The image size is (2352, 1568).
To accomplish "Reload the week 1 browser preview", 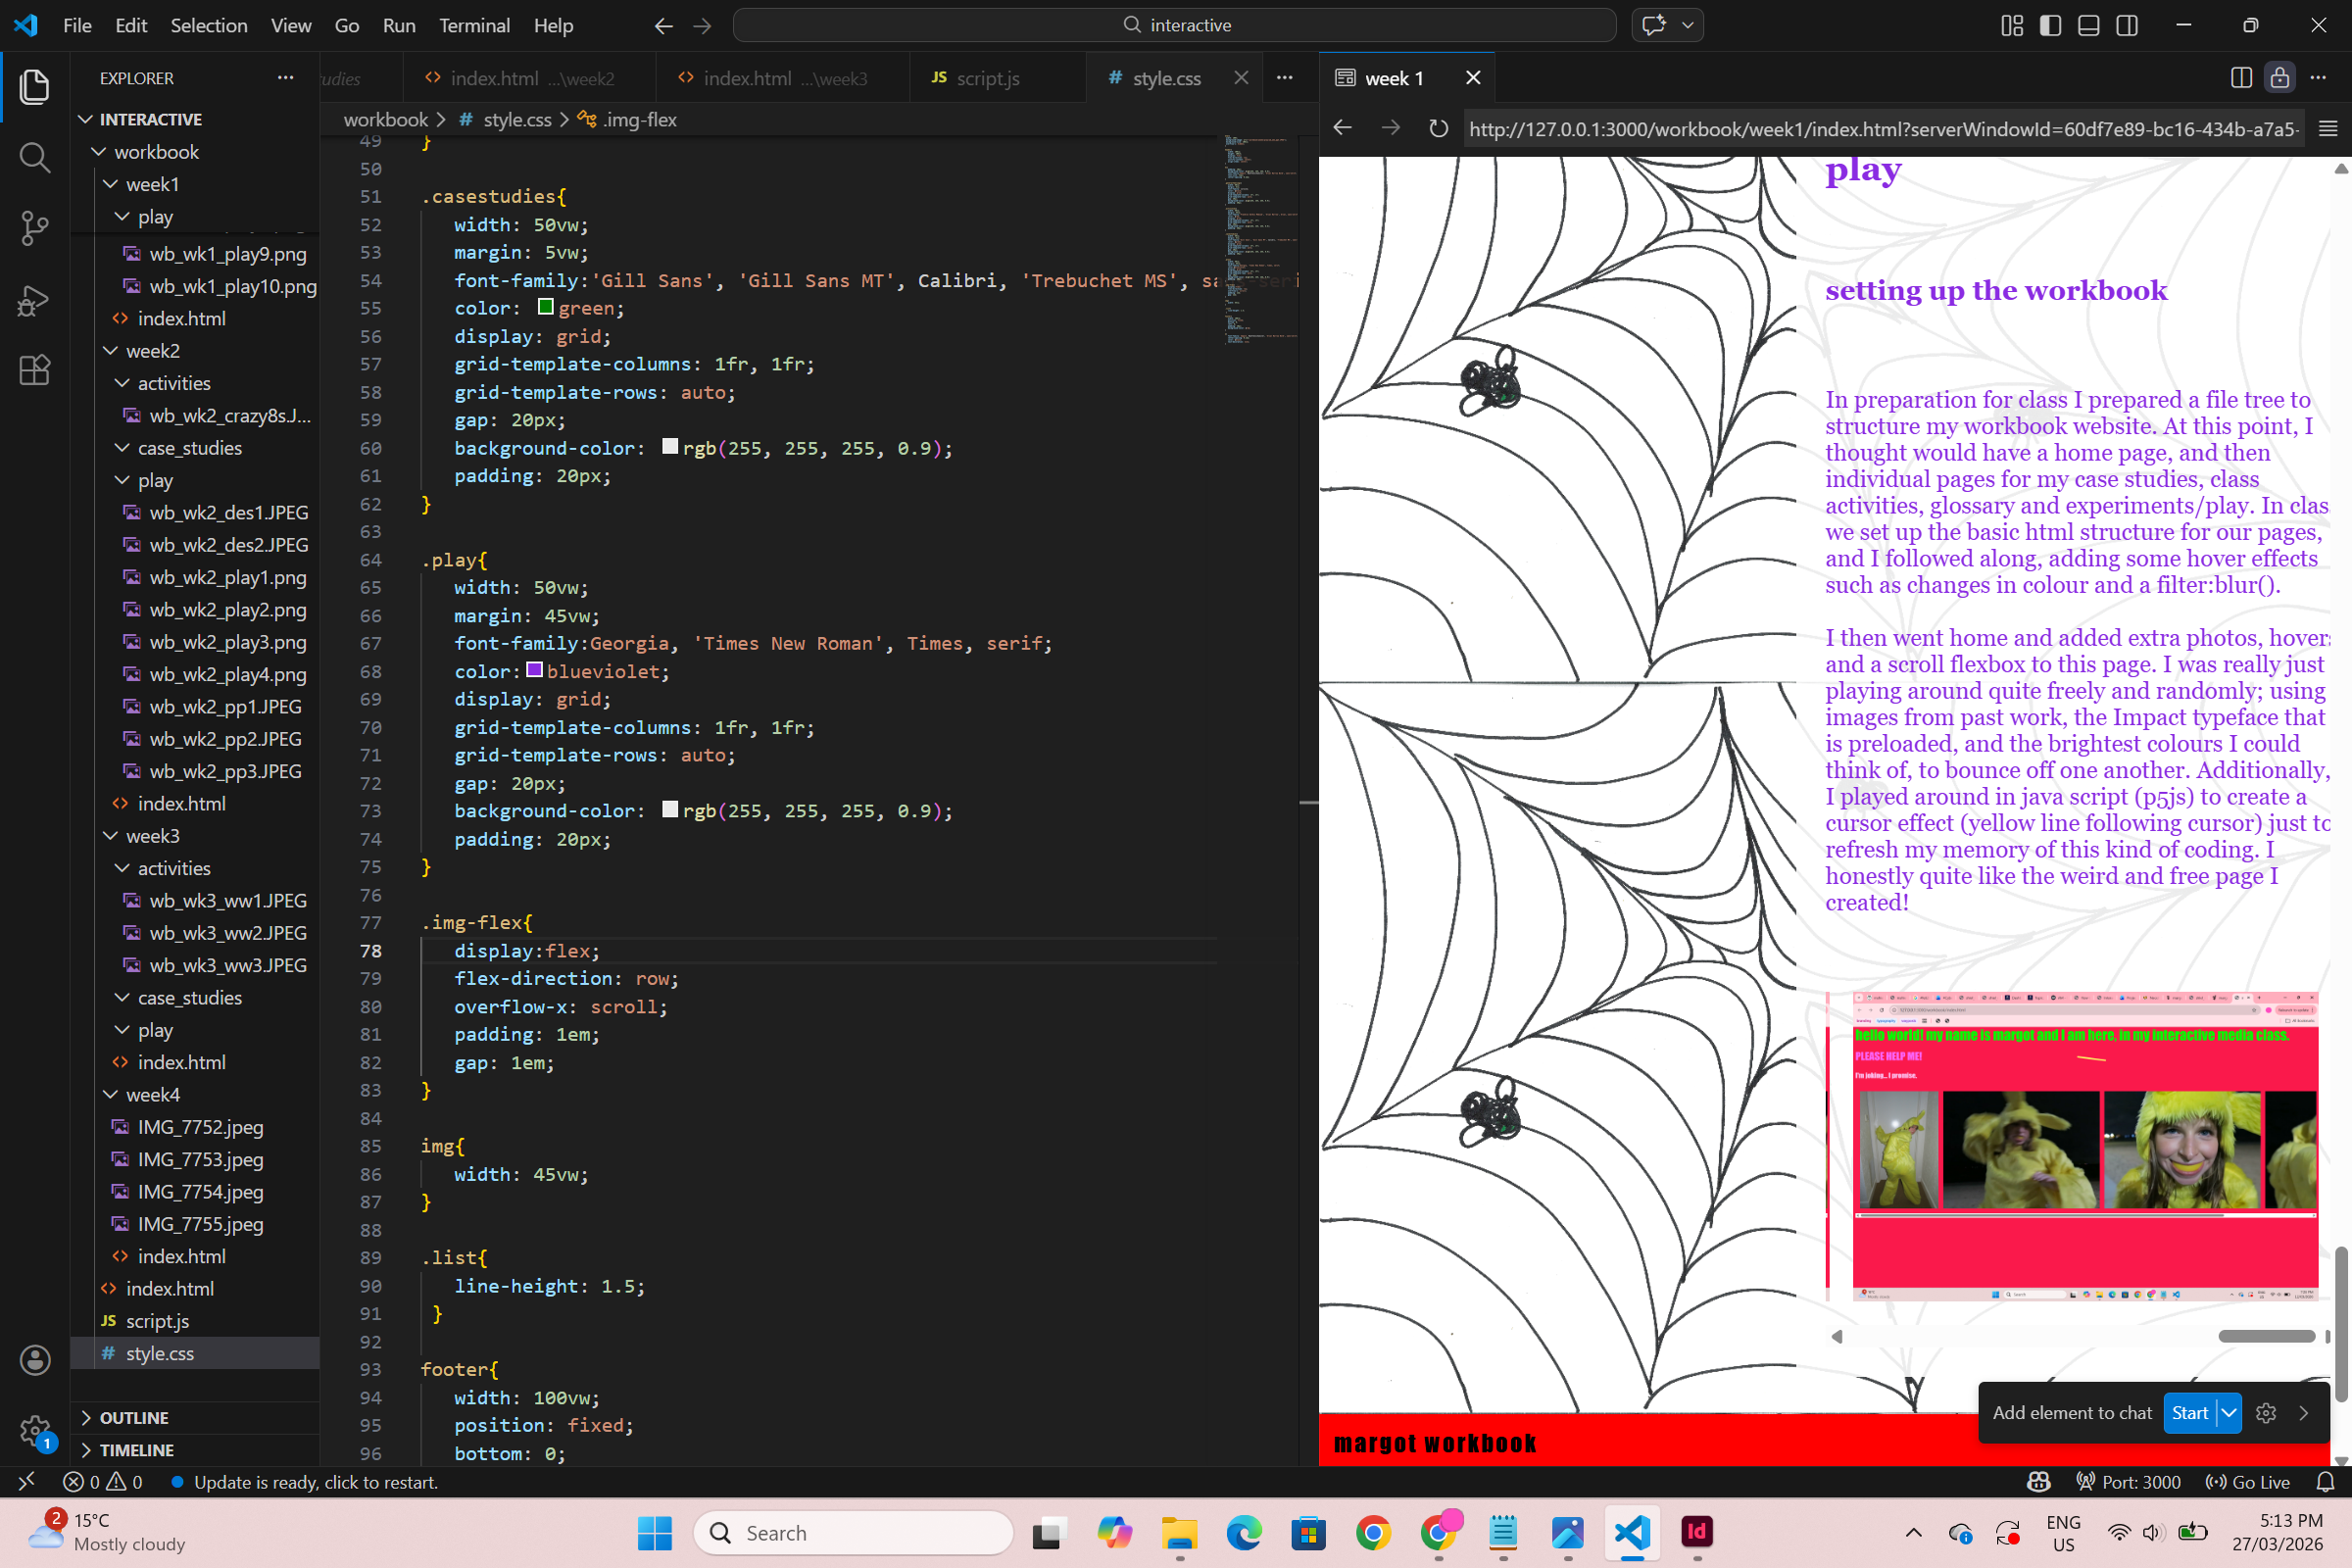I will (1437, 129).
